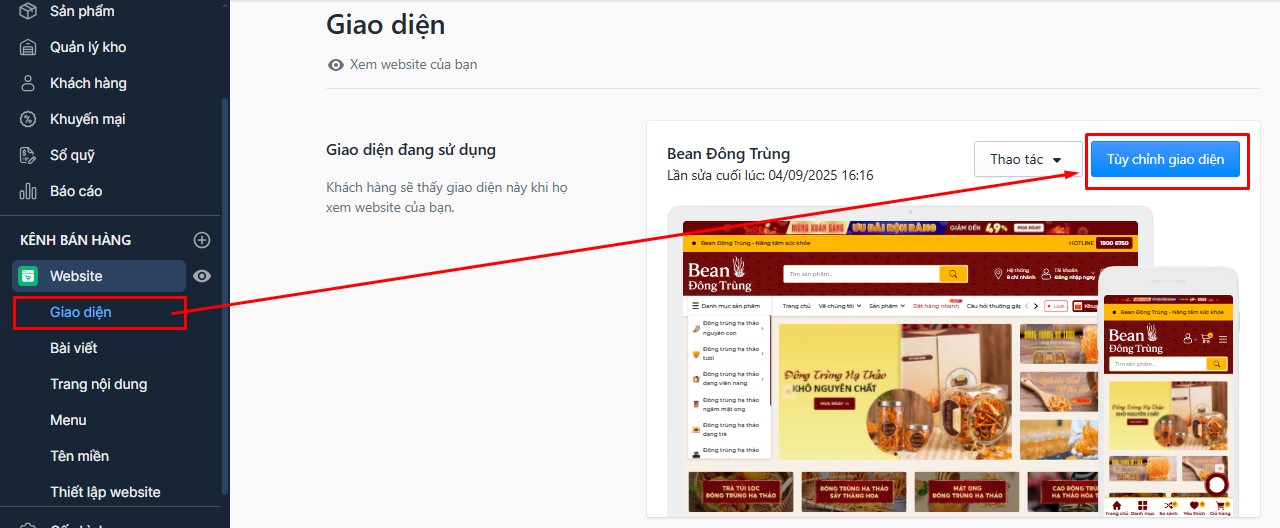
Task: Click Lần sửa cuối lúc timestamp text
Action: tap(770, 176)
